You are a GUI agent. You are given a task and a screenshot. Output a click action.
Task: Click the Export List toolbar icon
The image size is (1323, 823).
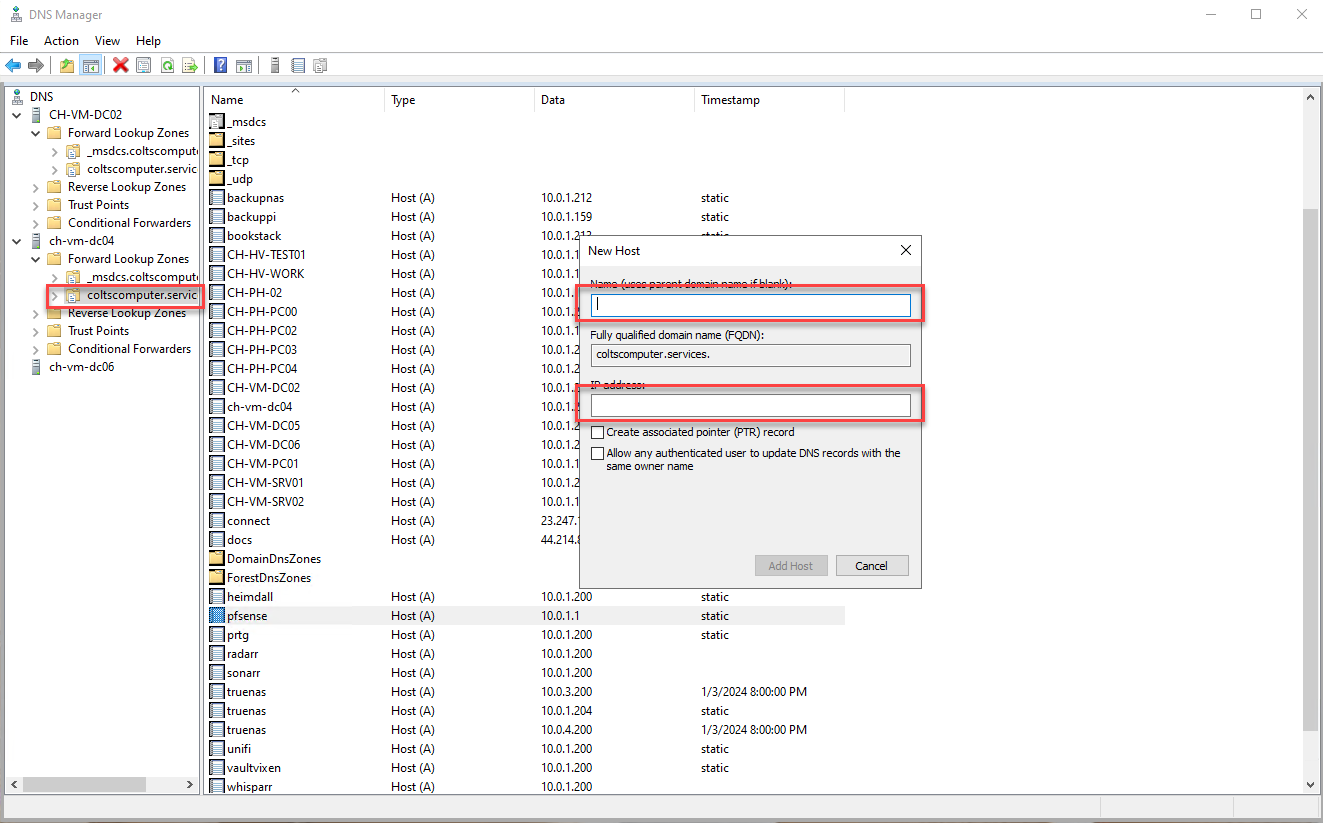(x=190, y=65)
